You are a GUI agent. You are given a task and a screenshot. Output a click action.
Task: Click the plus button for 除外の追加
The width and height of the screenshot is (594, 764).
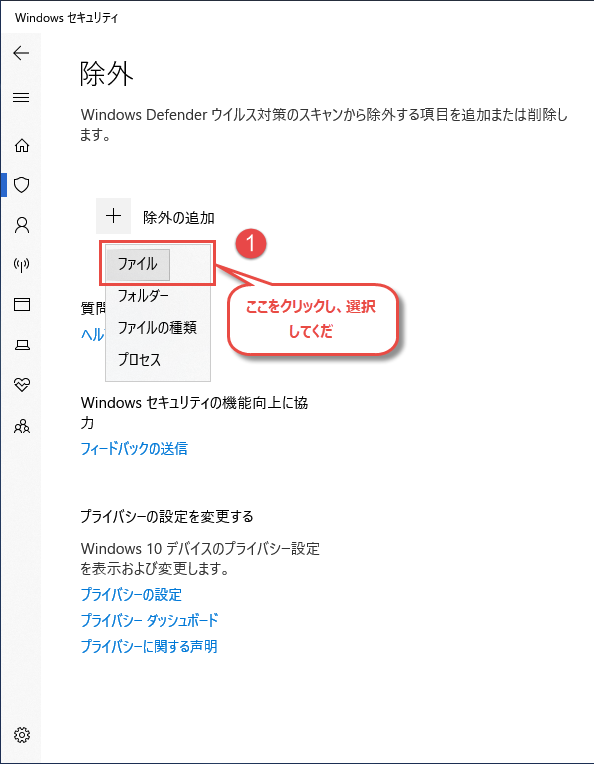coord(114,216)
